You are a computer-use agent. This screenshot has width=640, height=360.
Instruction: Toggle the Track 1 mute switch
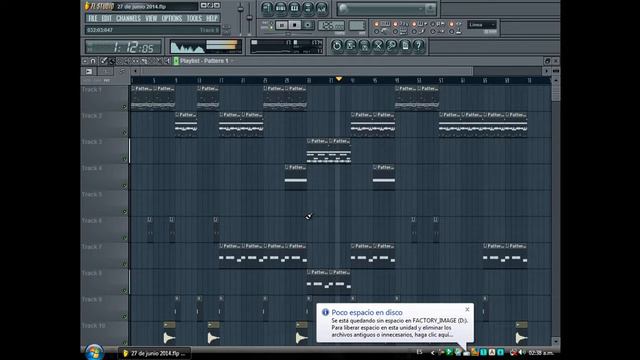[124, 107]
